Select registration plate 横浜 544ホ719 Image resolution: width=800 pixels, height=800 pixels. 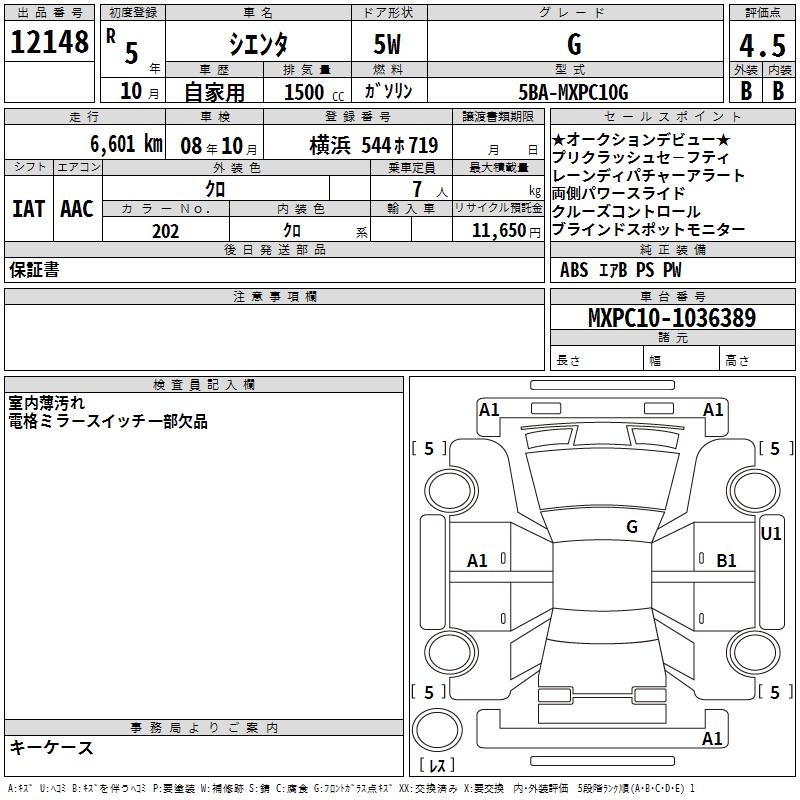(x=373, y=145)
